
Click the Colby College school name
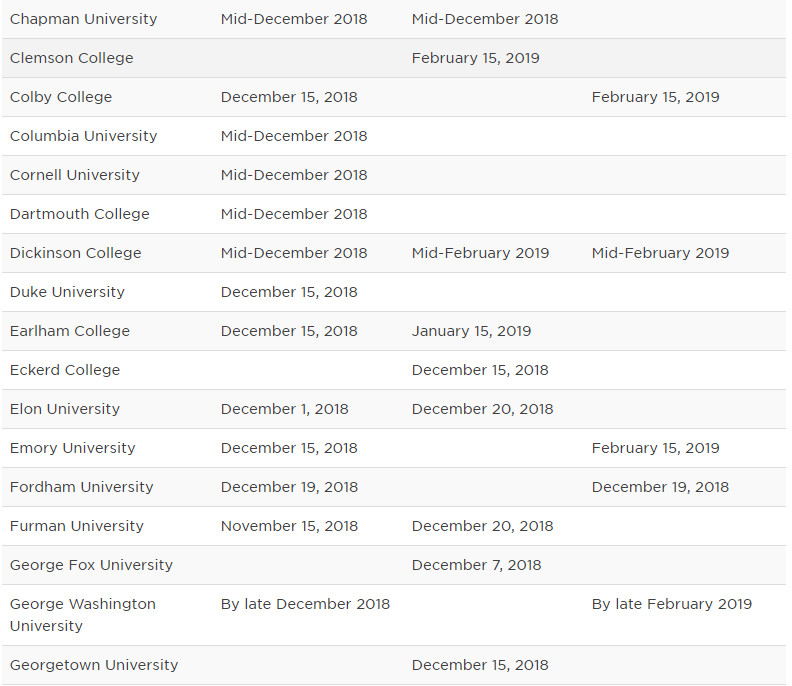pos(61,97)
